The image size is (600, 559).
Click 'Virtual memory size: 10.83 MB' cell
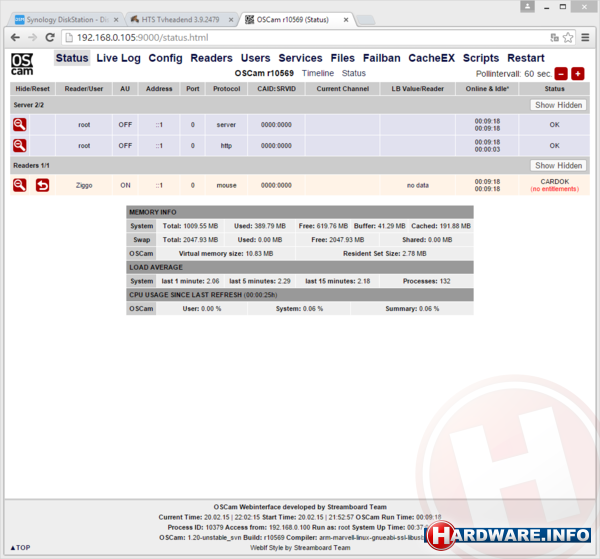(226, 253)
